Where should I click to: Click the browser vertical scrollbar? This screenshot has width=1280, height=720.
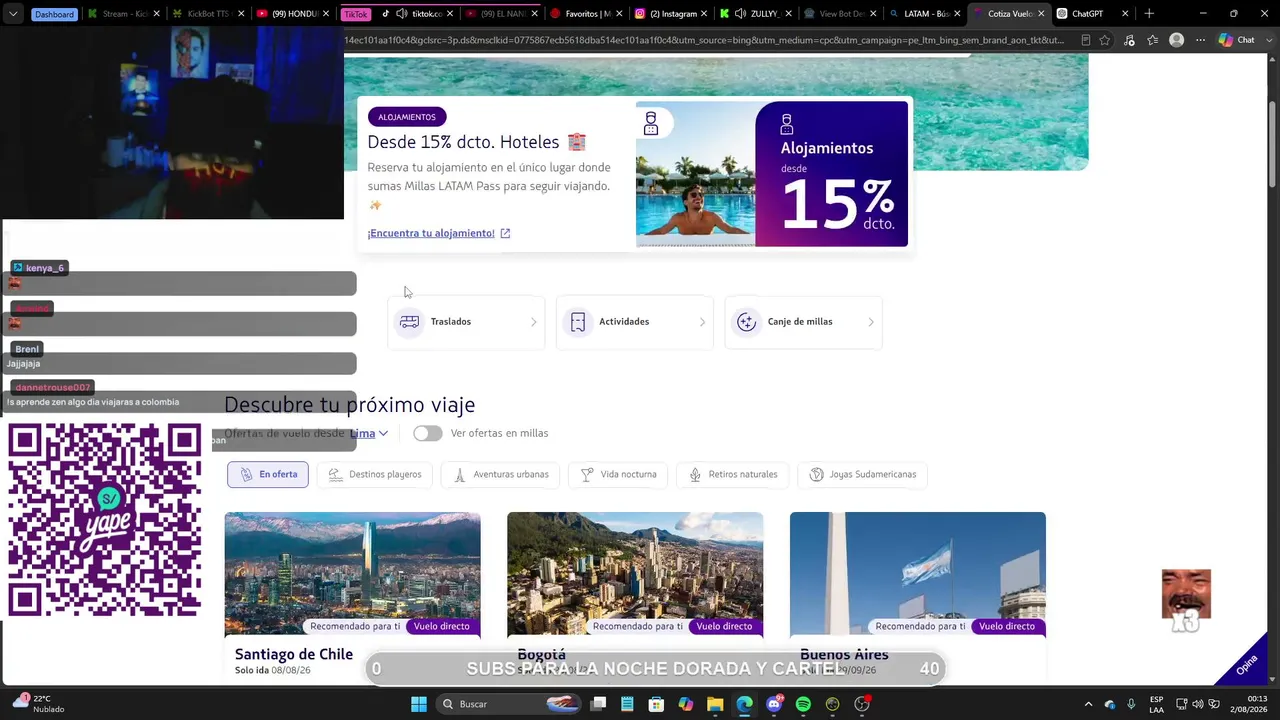pyautogui.click(x=1272, y=145)
